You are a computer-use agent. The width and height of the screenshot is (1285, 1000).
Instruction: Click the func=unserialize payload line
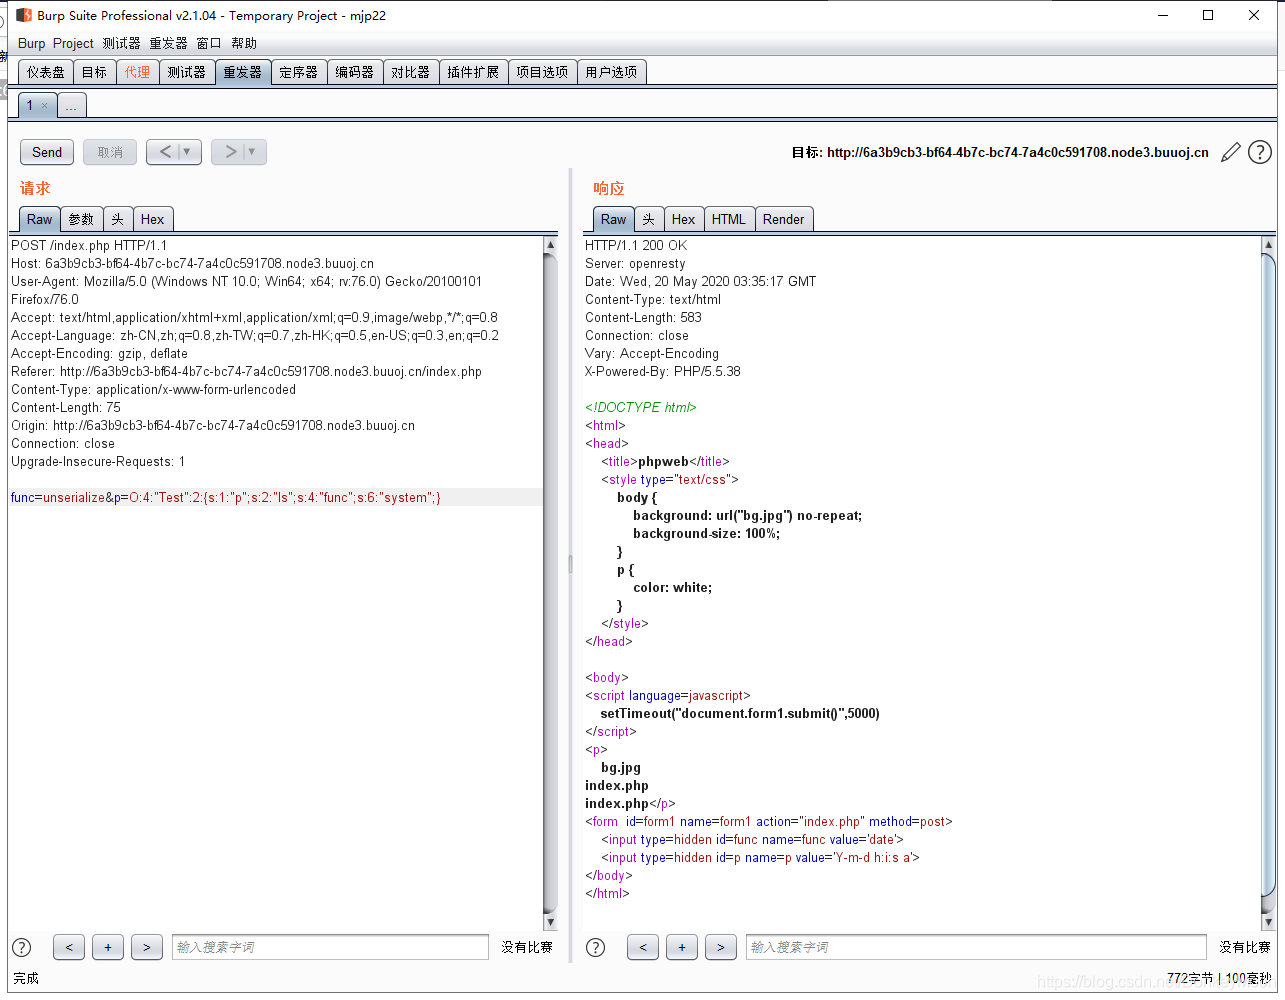226,497
